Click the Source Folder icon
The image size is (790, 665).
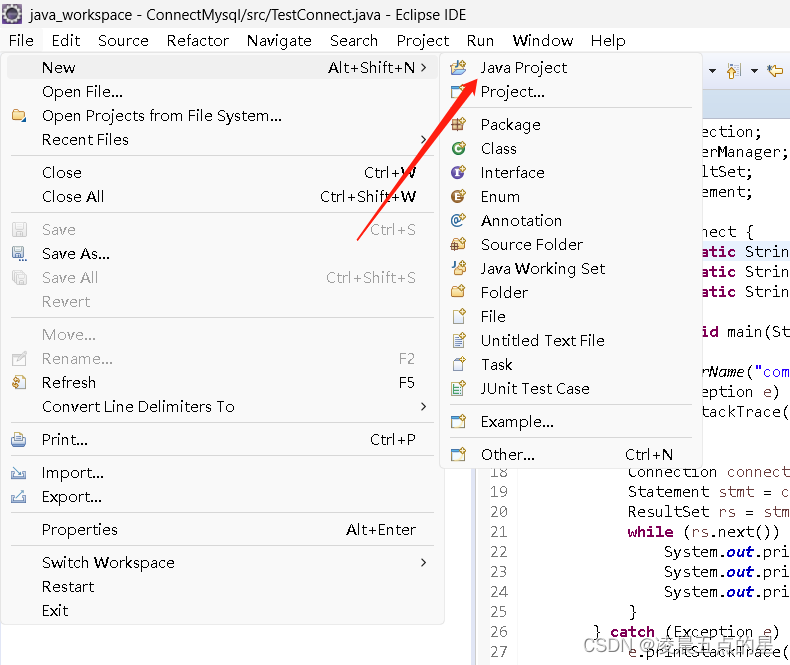pyautogui.click(x=458, y=244)
